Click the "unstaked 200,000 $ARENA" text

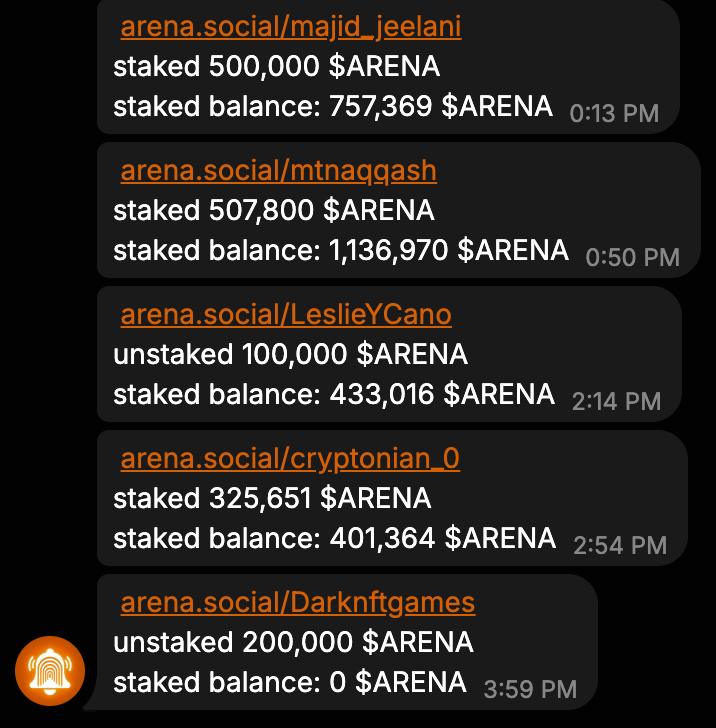[x=293, y=642]
